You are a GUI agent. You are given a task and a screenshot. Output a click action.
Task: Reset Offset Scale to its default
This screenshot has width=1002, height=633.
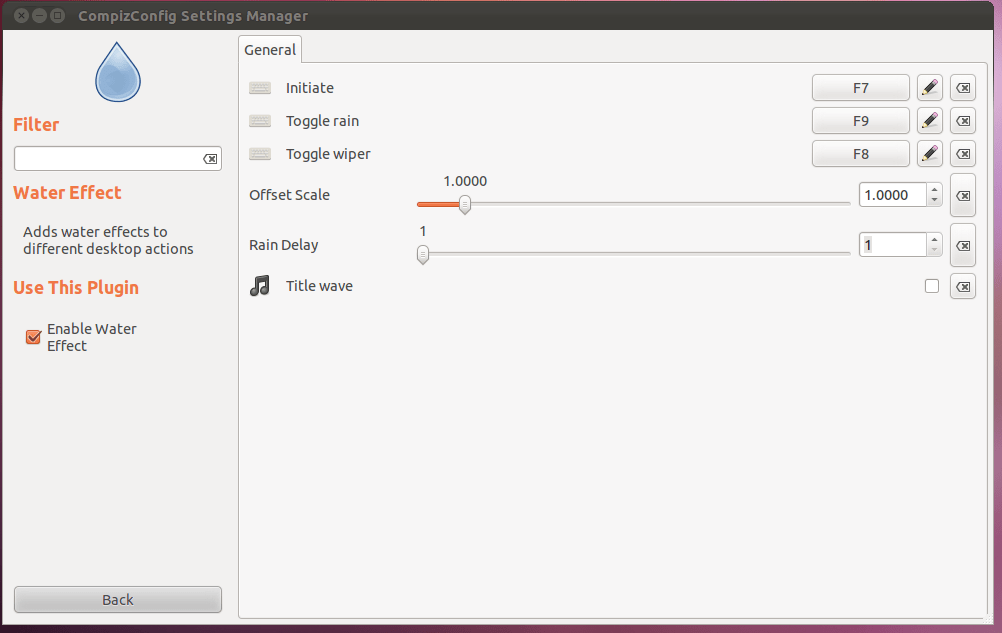pyautogui.click(x=963, y=195)
